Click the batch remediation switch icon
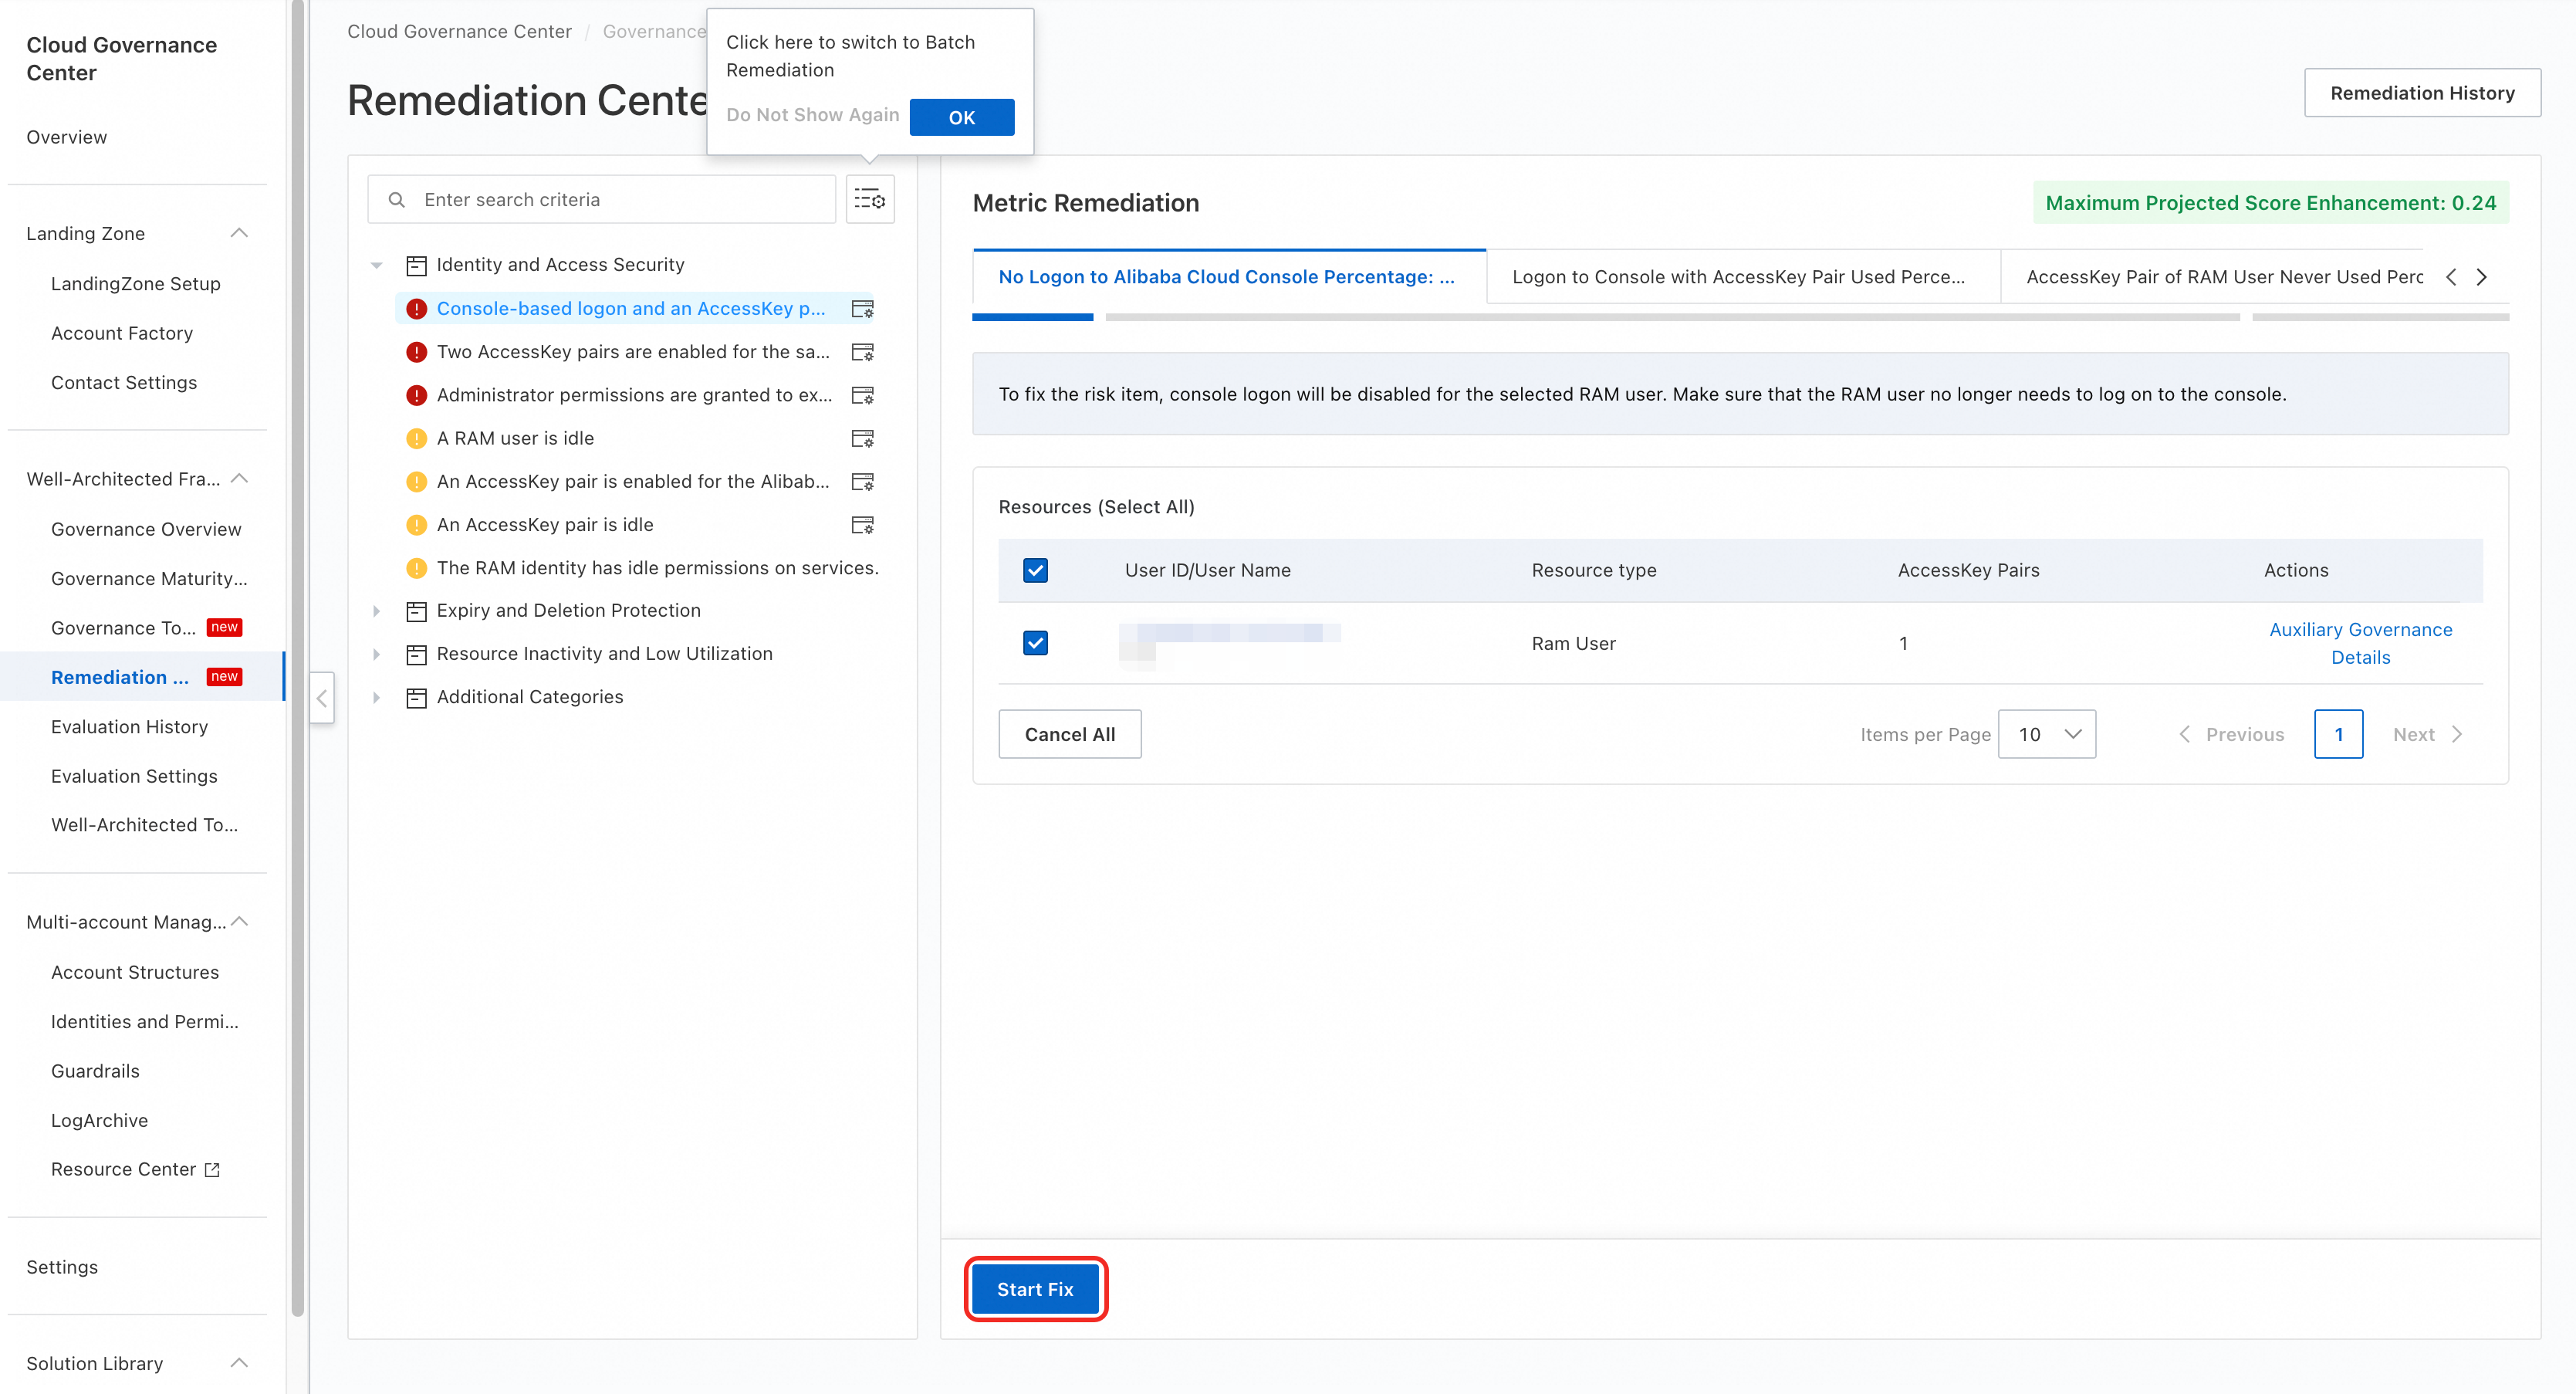The image size is (2576, 1394). click(x=869, y=200)
